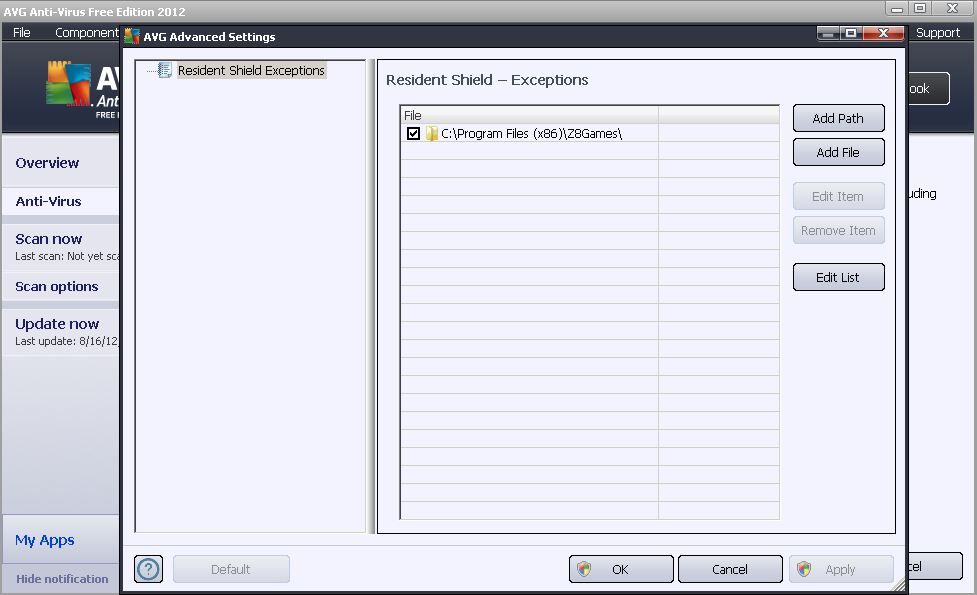The image size is (977, 595).
Task: Open Scan options in the AVG sidebar
Action: click(x=60, y=287)
